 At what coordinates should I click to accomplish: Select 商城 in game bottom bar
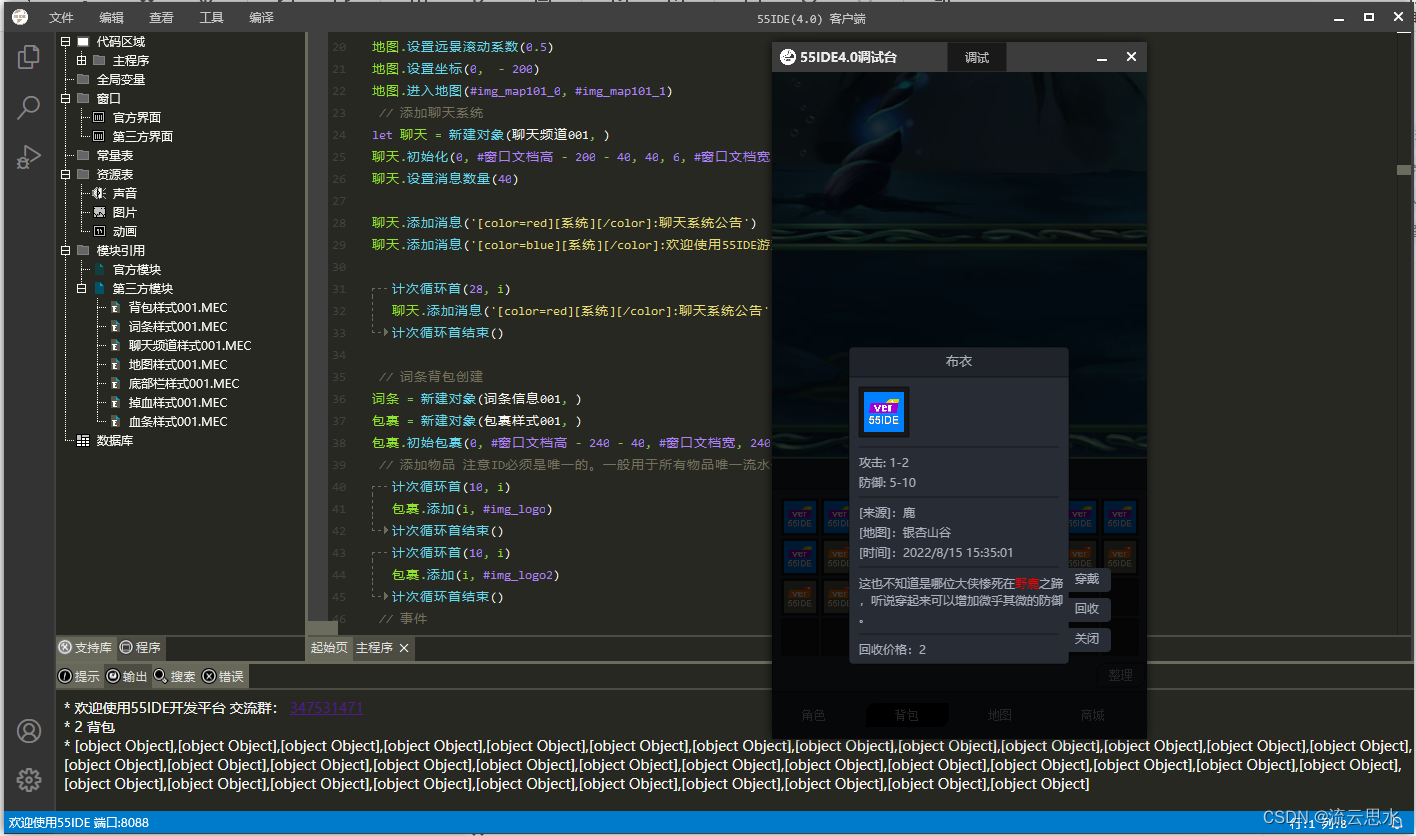(1092, 715)
